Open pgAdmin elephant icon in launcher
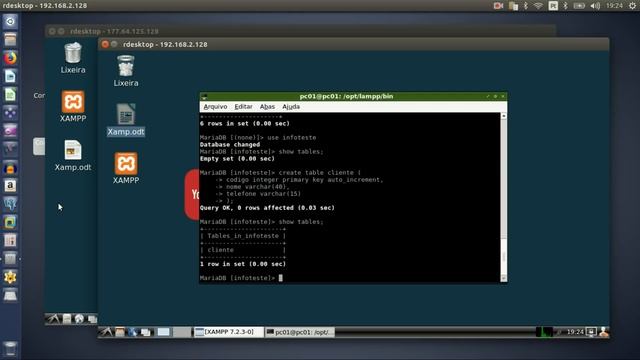This screenshot has width=640, height=360. (x=10, y=204)
